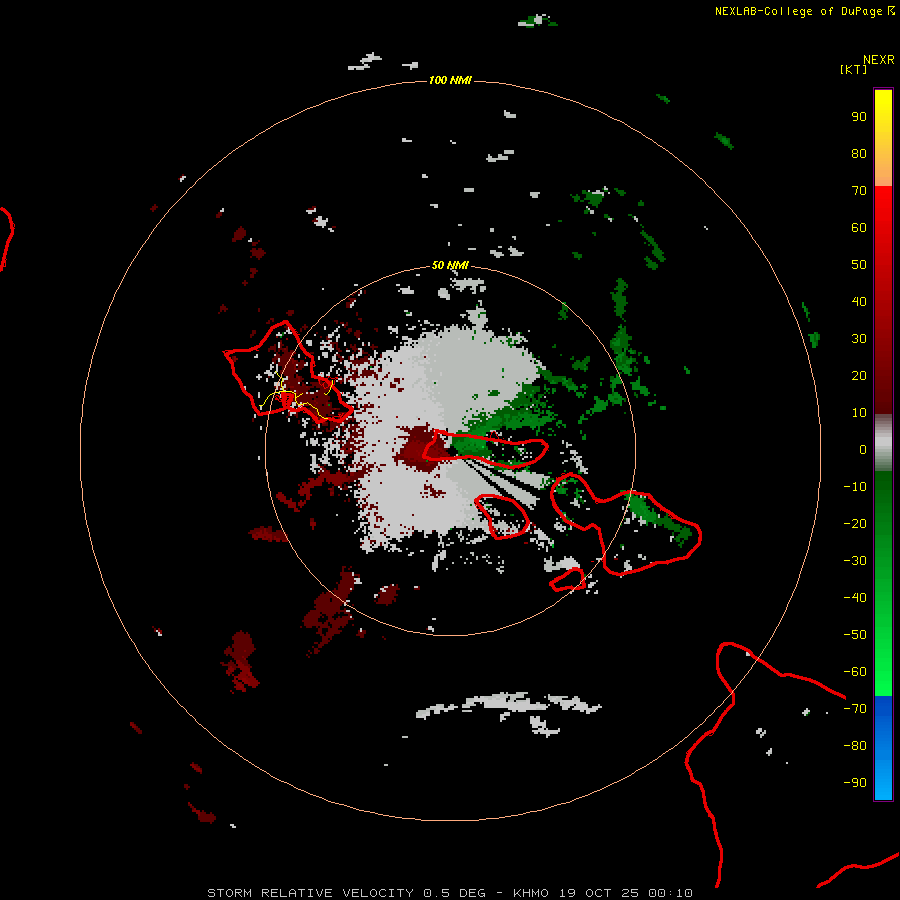Click the gray zero-velocity band on color bar
The height and width of the screenshot is (900, 900).
pyautogui.click(x=883, y=443)
